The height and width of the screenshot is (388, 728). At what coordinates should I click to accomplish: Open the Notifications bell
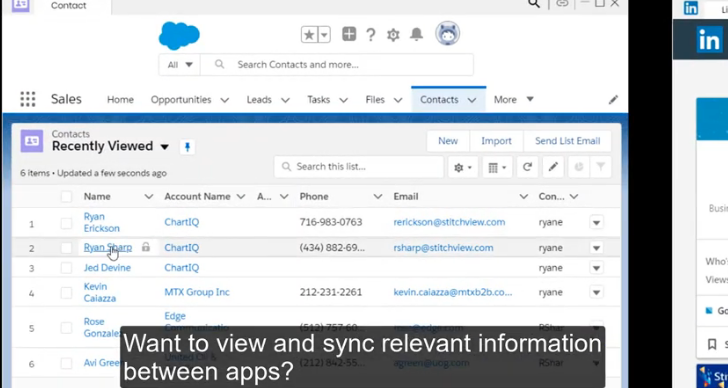[x=416, y=34]
